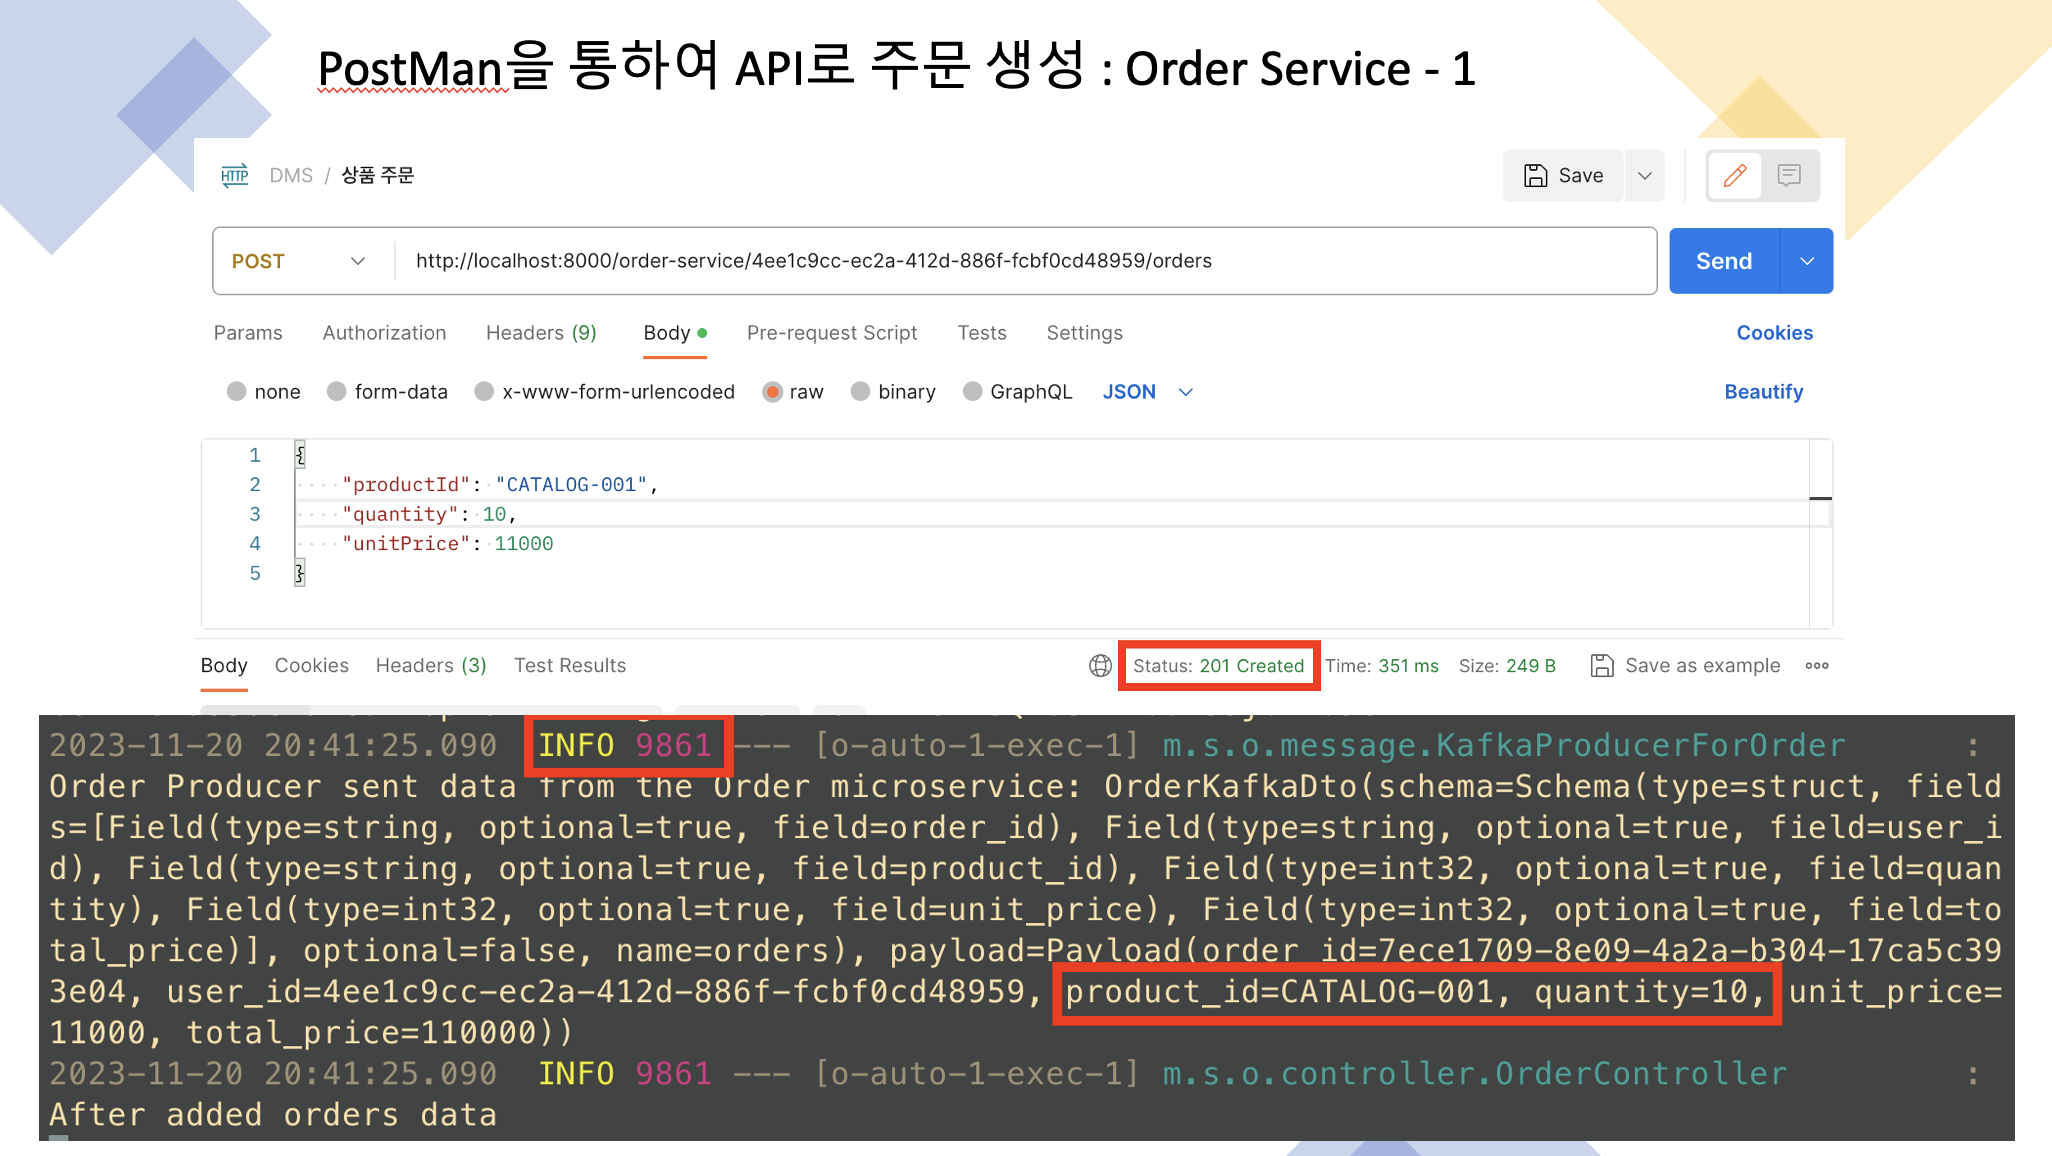Click the Save floppy disk button

[x=1563, y=176]
